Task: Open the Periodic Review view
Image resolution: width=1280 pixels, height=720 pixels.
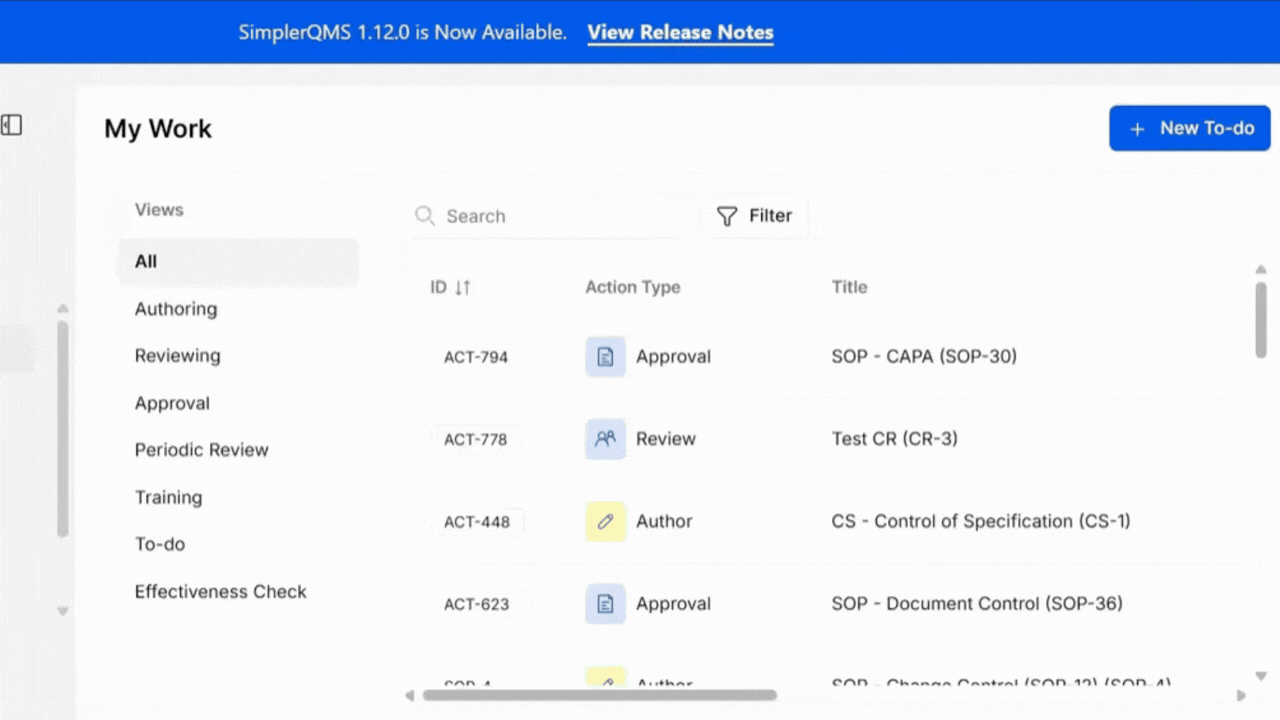Action: [x=202, y=450]
